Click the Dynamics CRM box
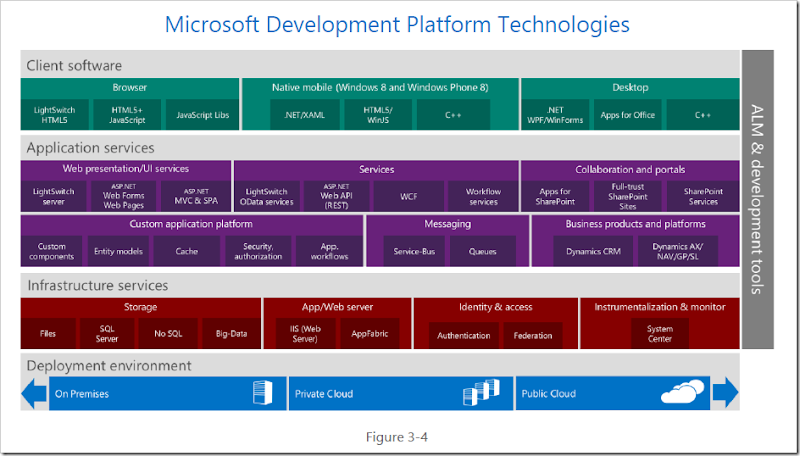 pyautogui.click(x=593, y=251)
